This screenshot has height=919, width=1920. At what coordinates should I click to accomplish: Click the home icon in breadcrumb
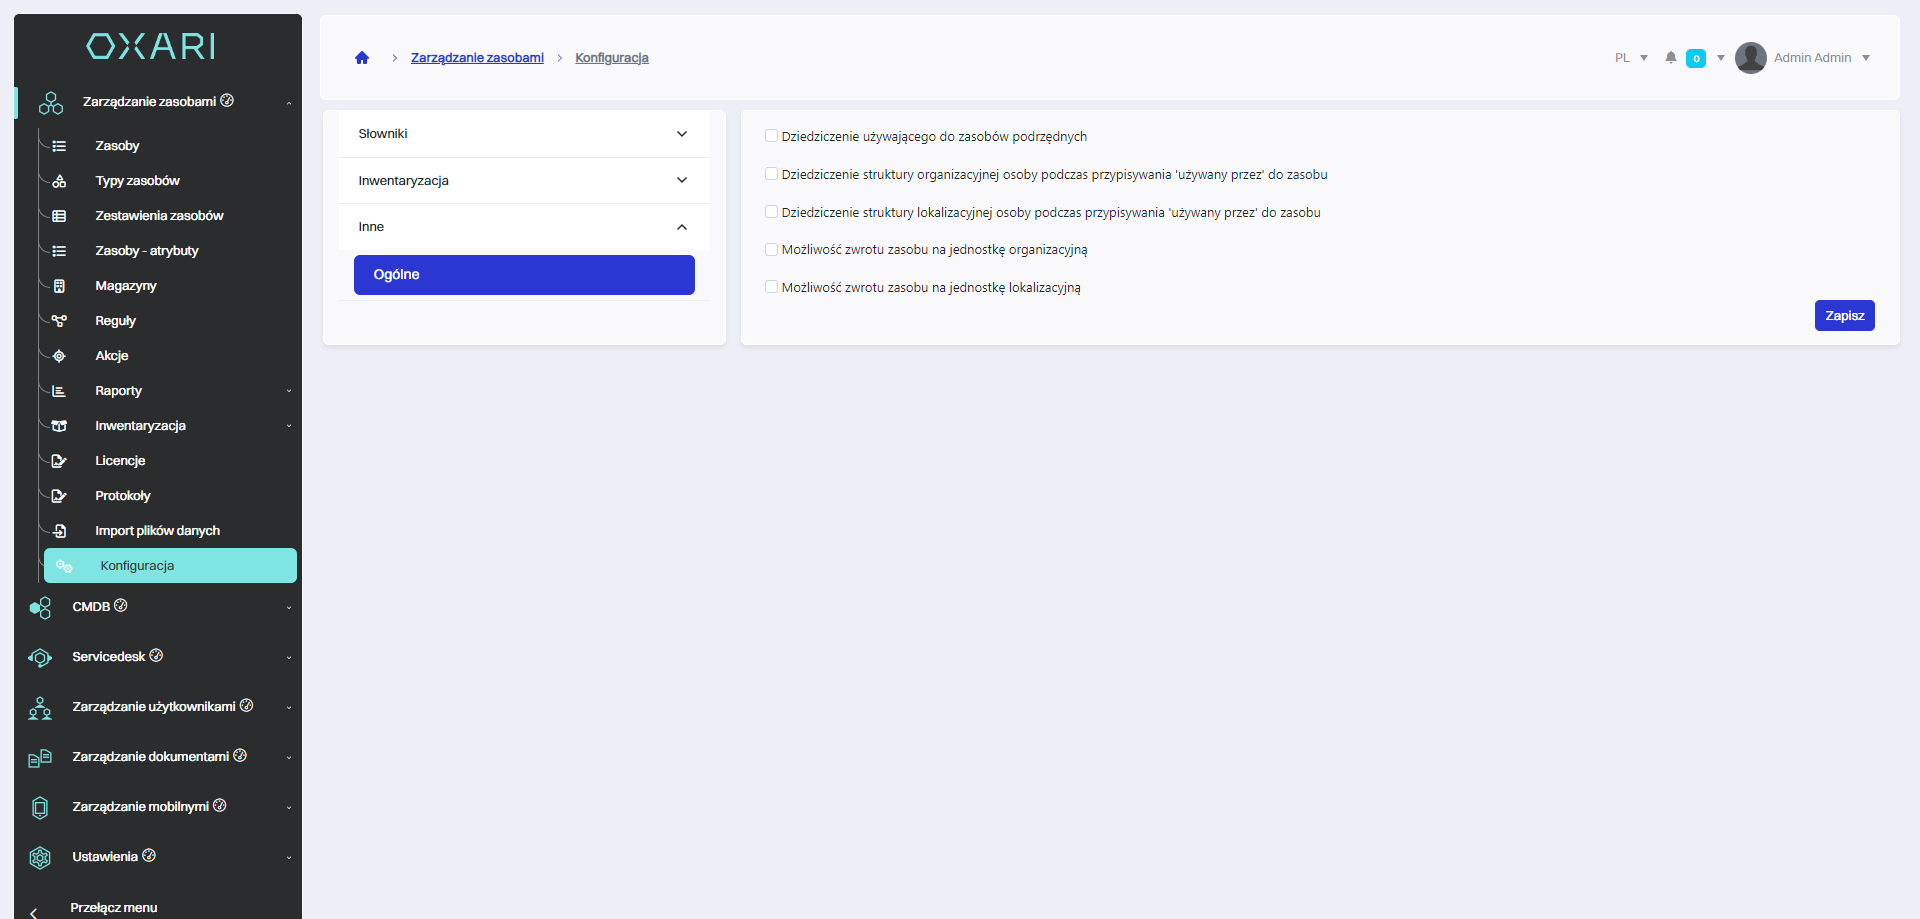[x=362, y=58]
